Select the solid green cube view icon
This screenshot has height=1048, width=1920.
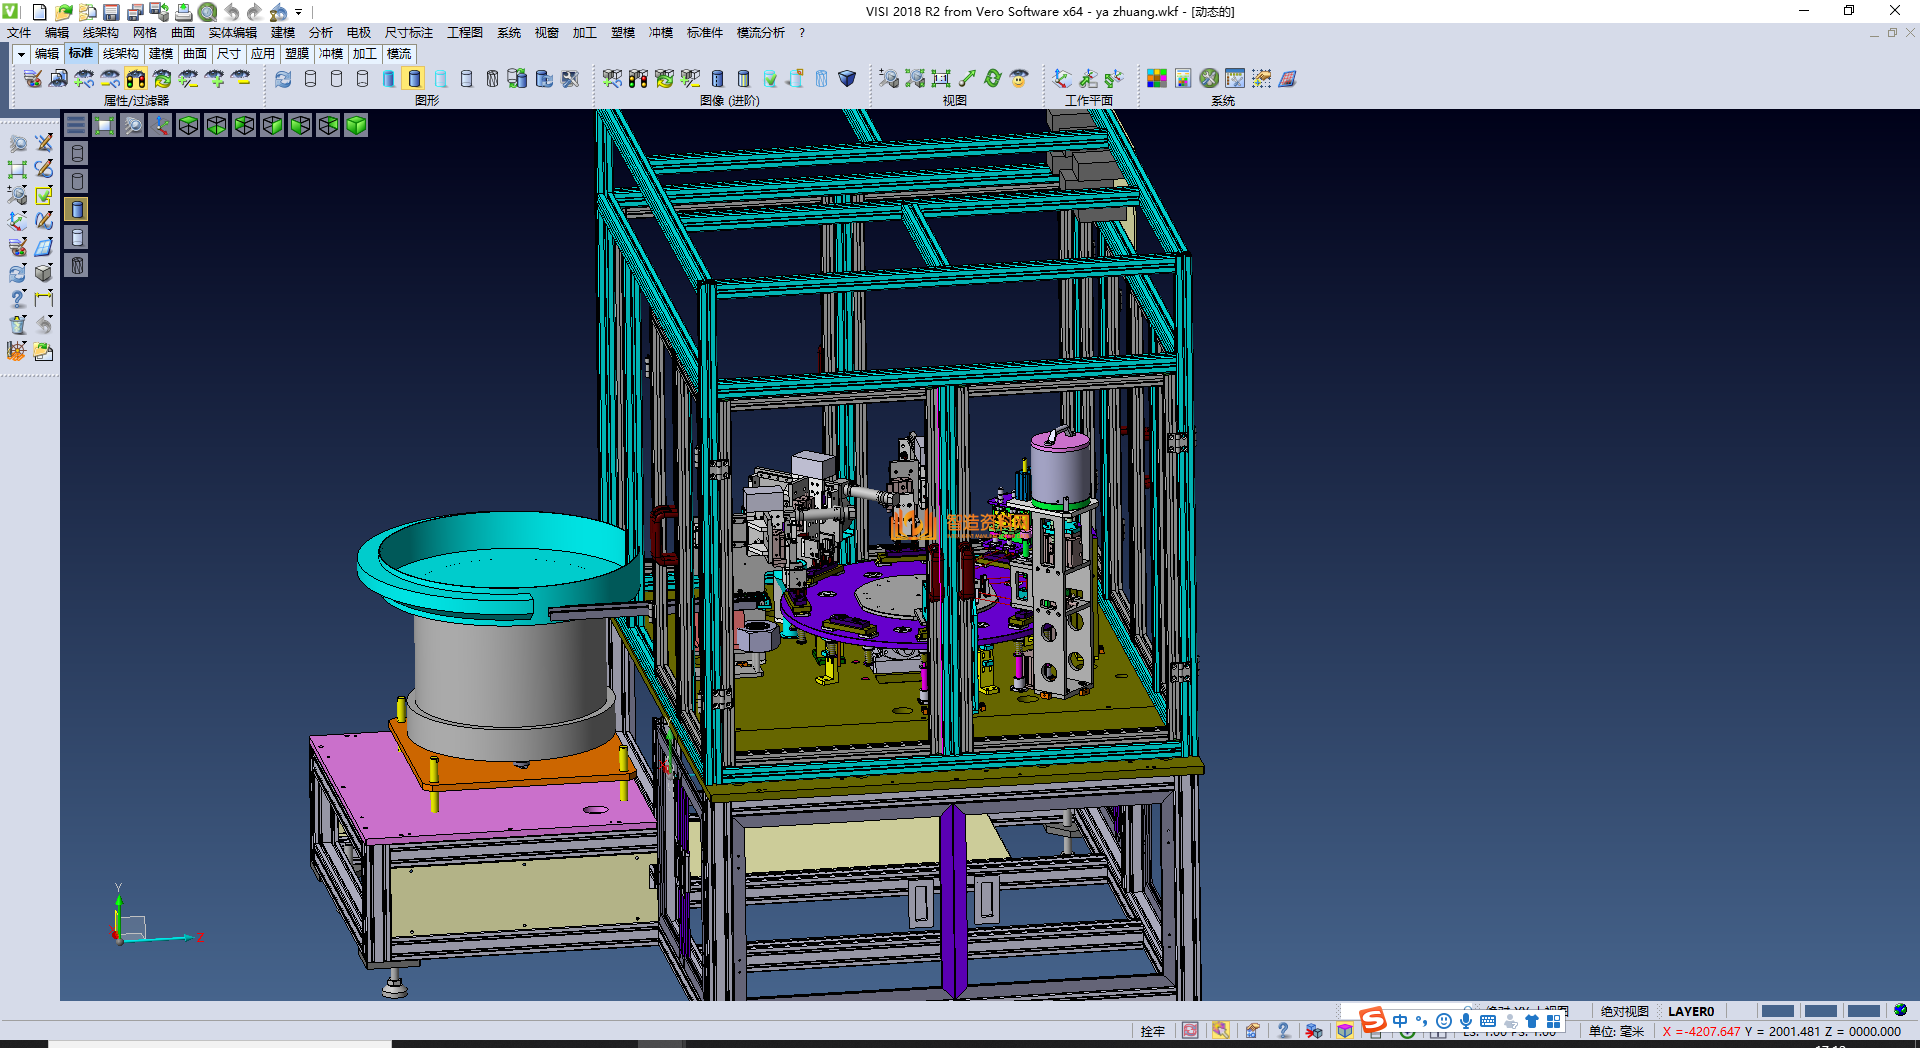(356, 125)
